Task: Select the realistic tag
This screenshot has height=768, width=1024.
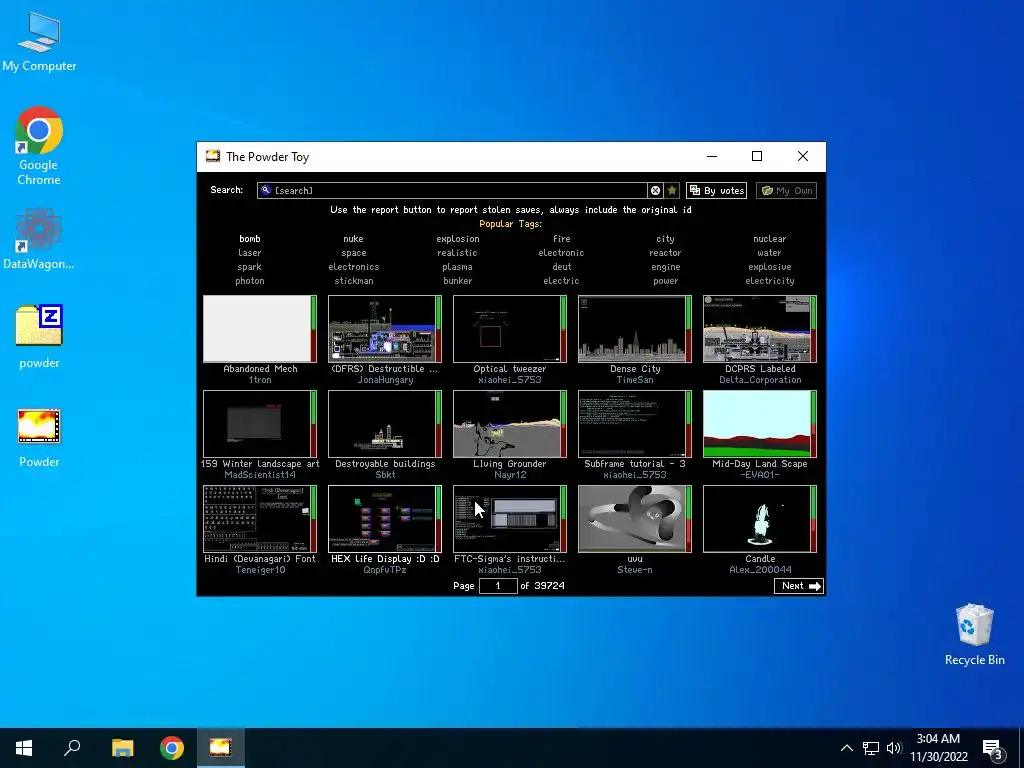Action: [x=457, y=253]
